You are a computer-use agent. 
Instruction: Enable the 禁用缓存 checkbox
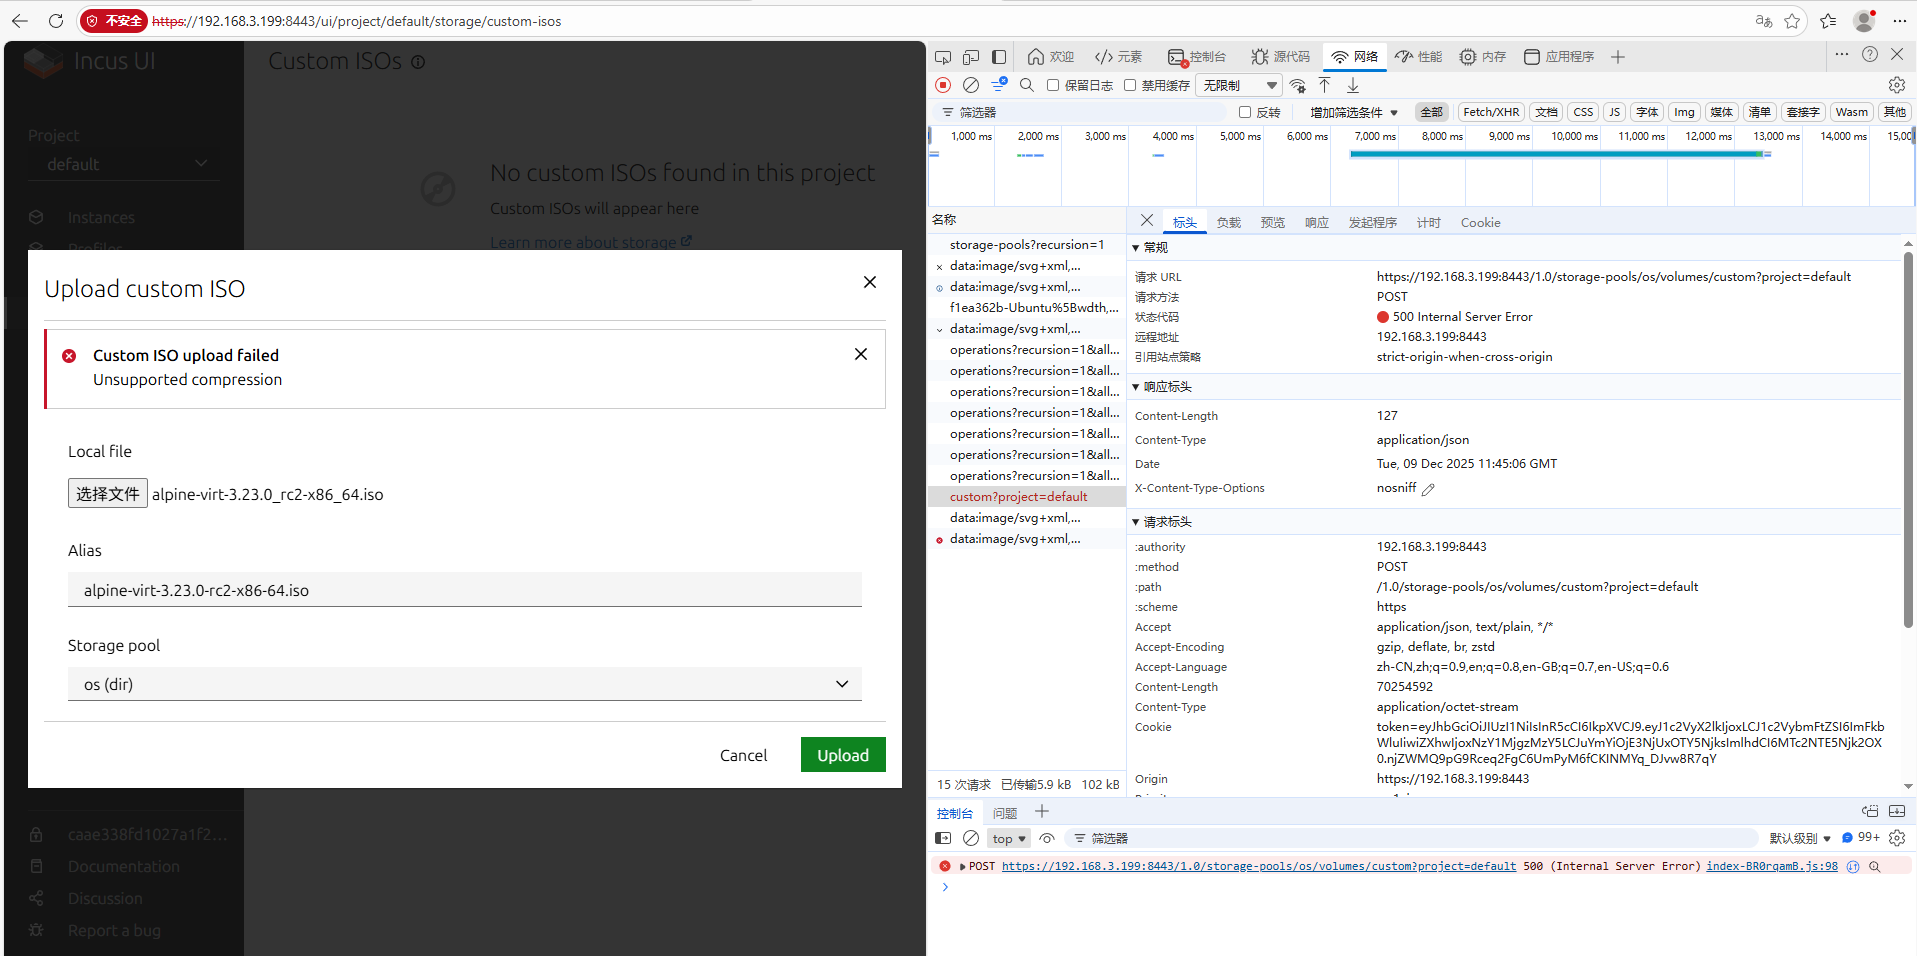pos(1130,85)
